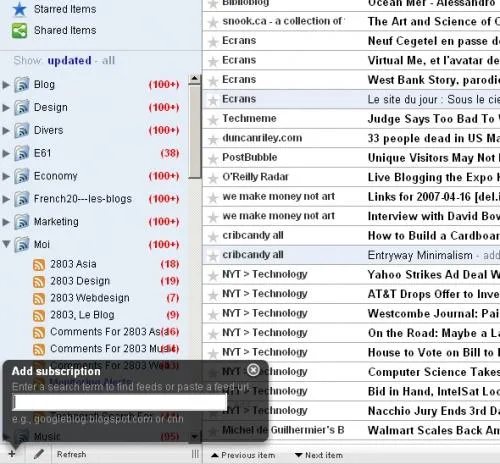Open 'Westcombe Journal: Pai' headline
This screenshot has height=464, width=500.
click(434, 314)
